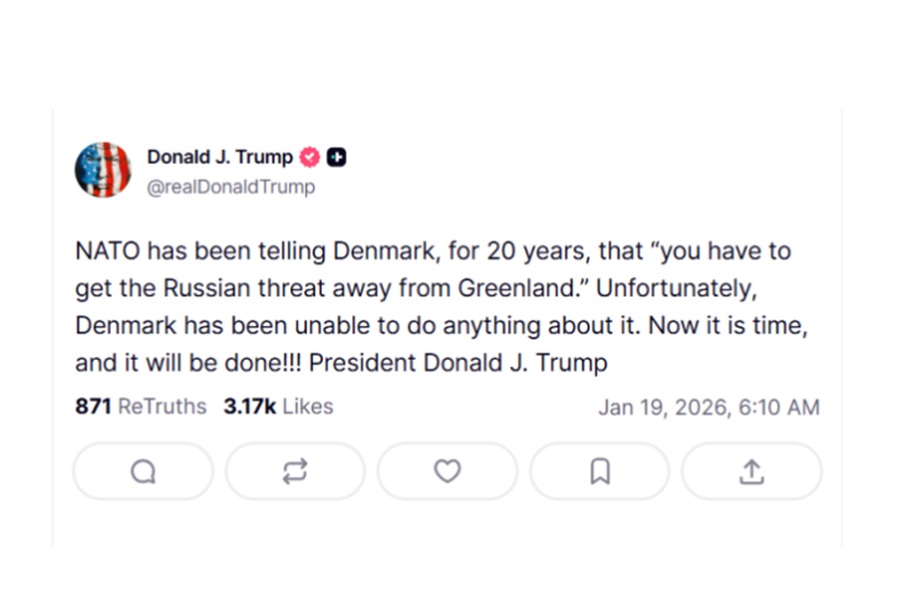
Task: ReTruth this post using the arrows icon
Action: 295,471
